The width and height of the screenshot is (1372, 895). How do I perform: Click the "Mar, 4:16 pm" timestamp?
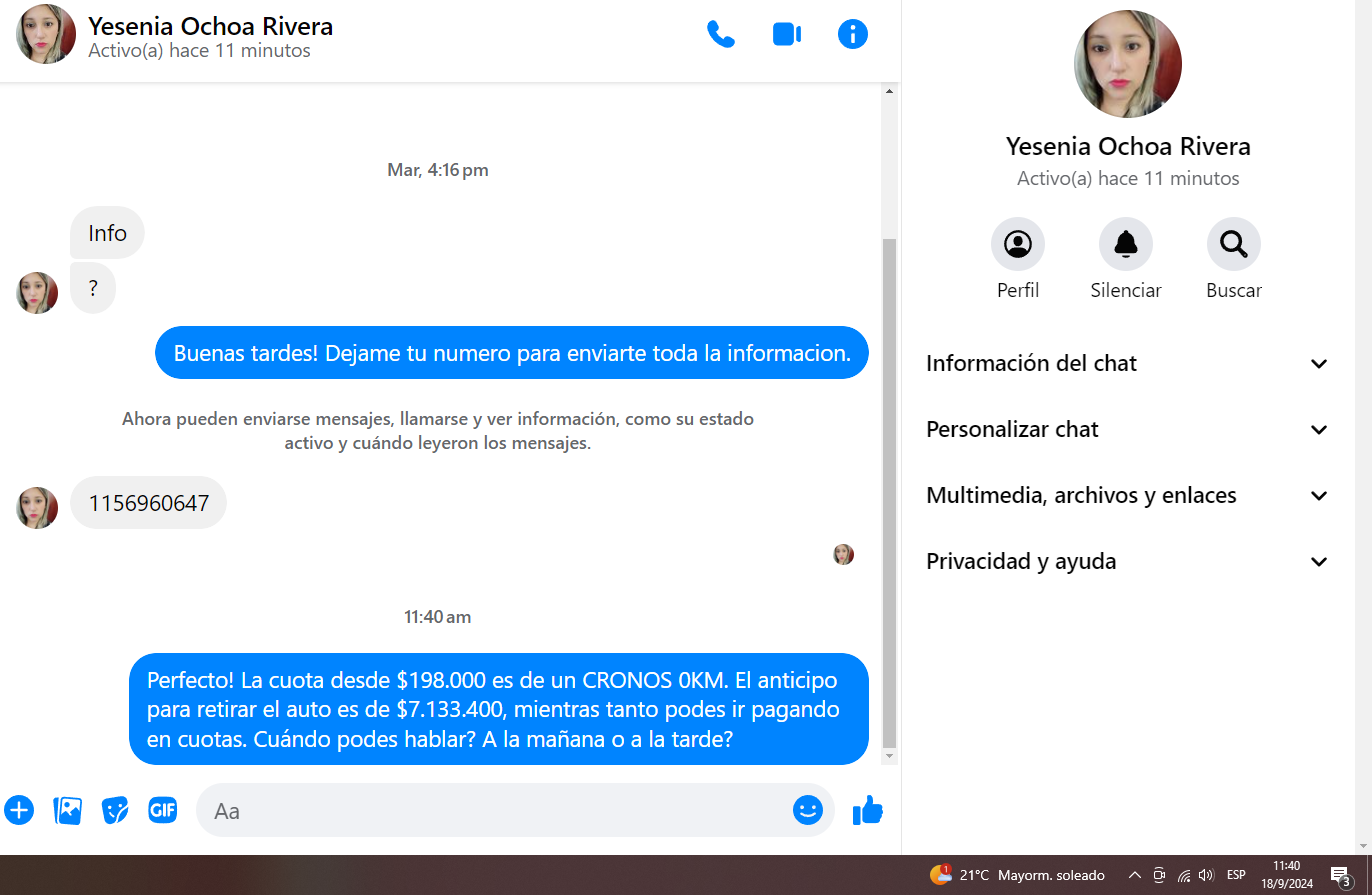(x=438, y=170)
